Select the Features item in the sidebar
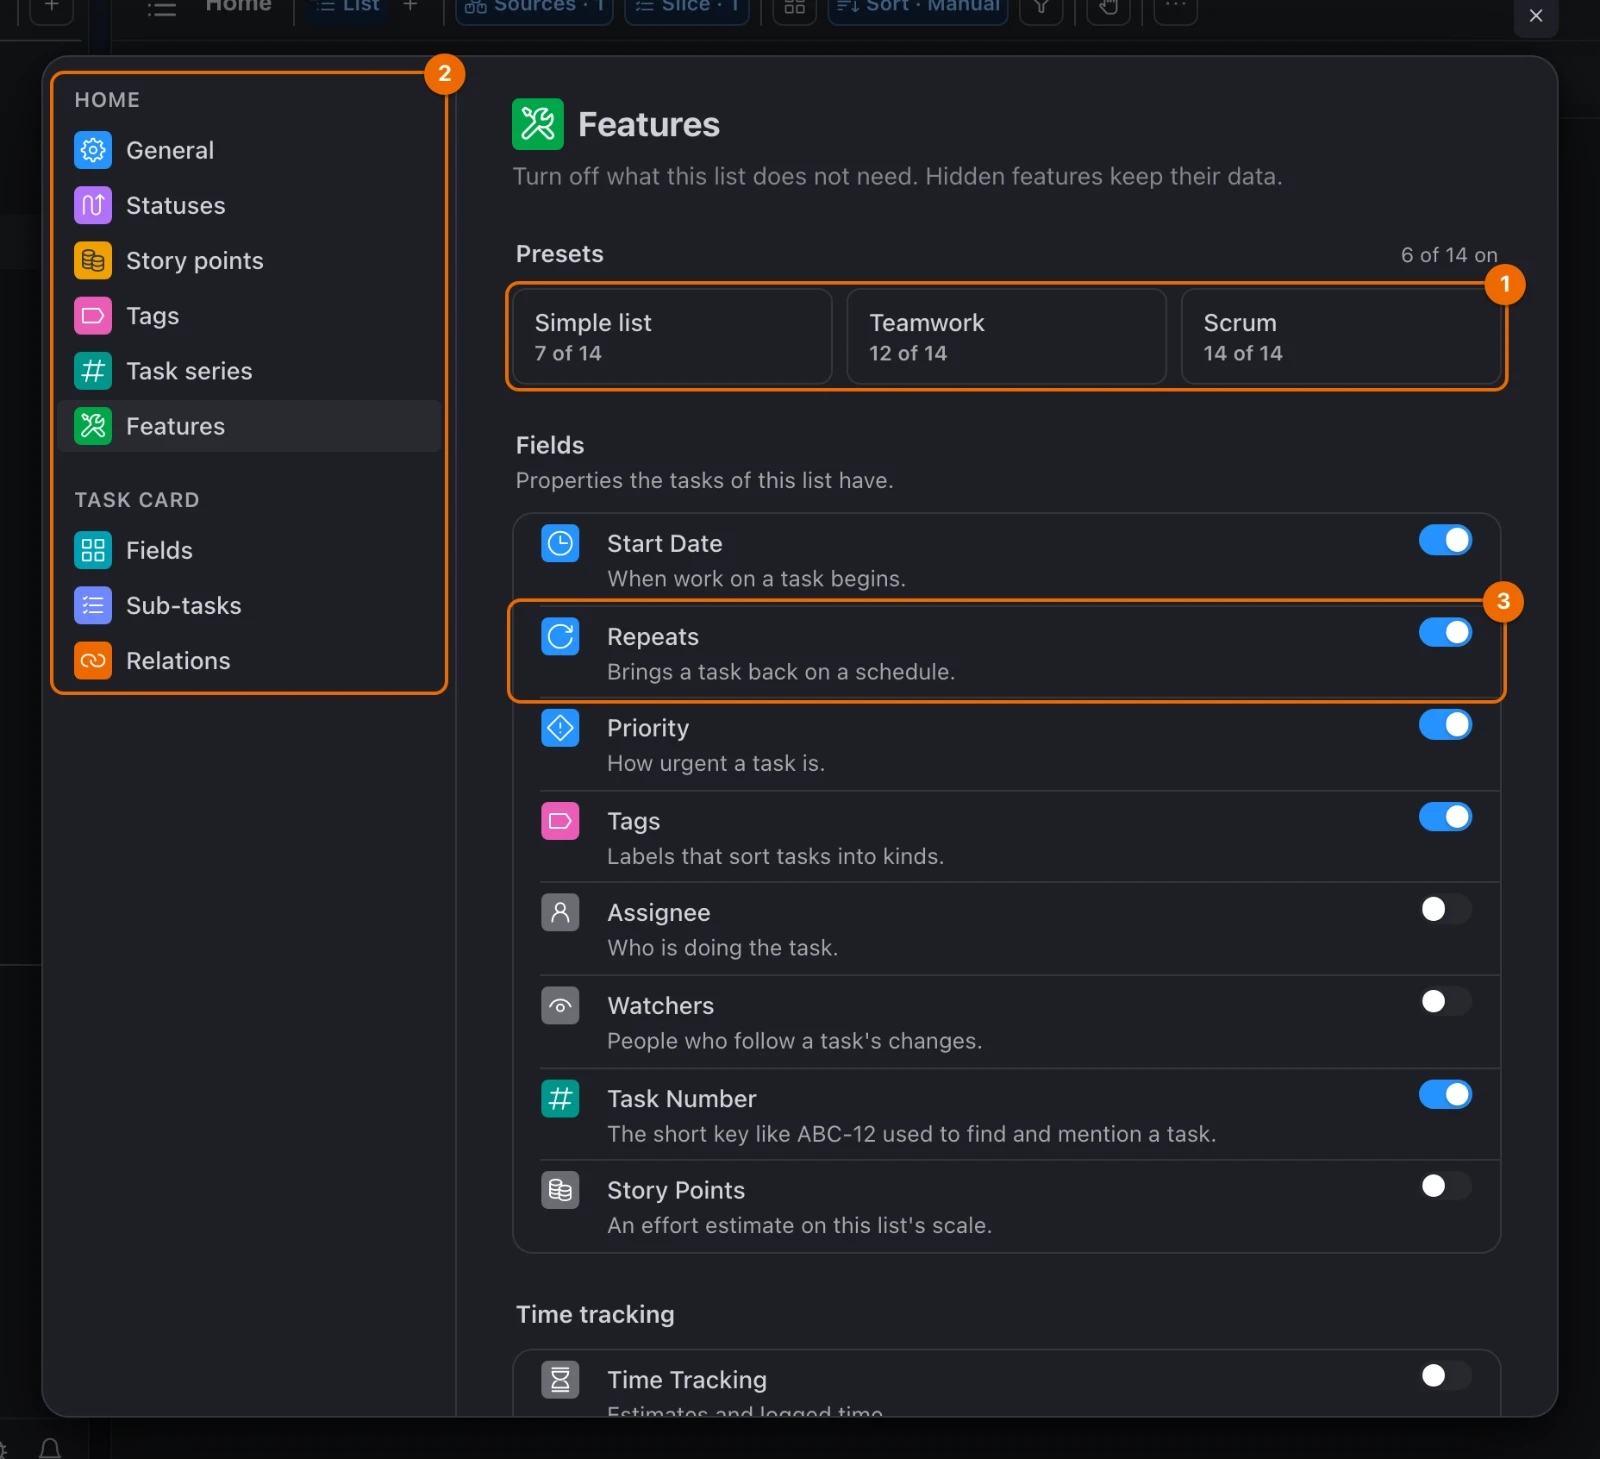This screenshot has width=1600, height=1459. (x=249, y=426)
